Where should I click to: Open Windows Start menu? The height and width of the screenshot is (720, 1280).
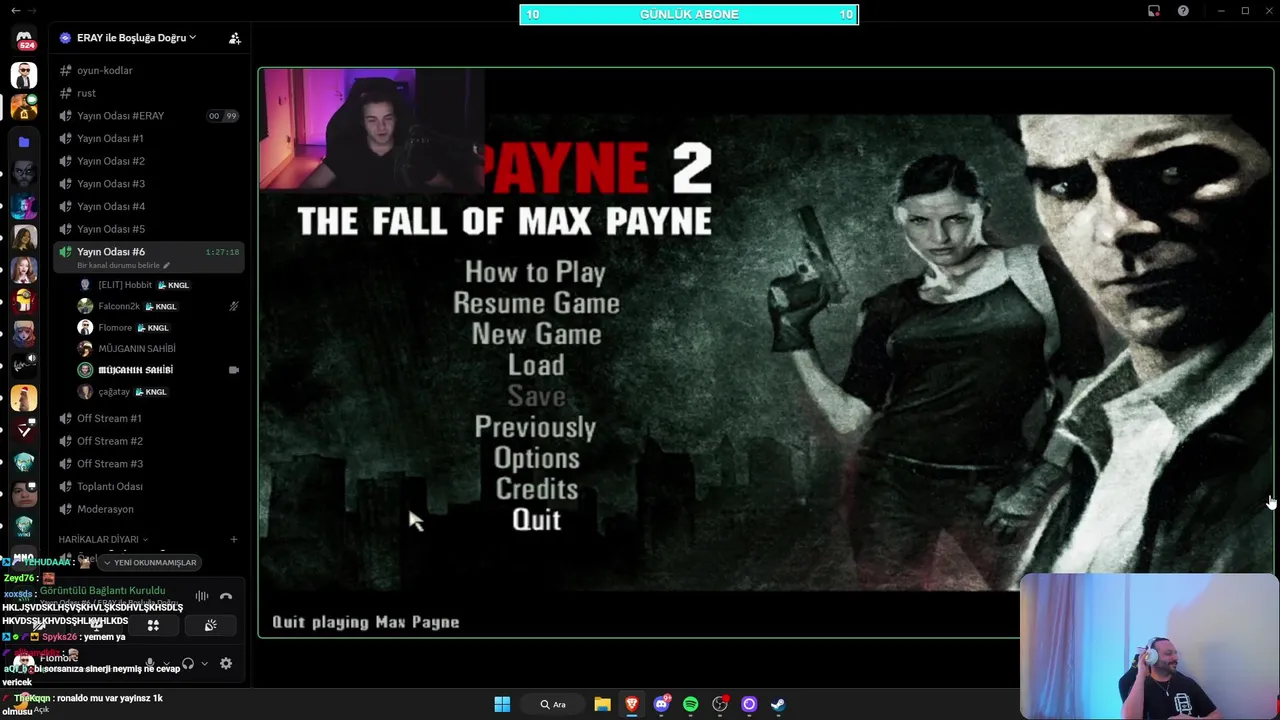[x=502, y=704]
